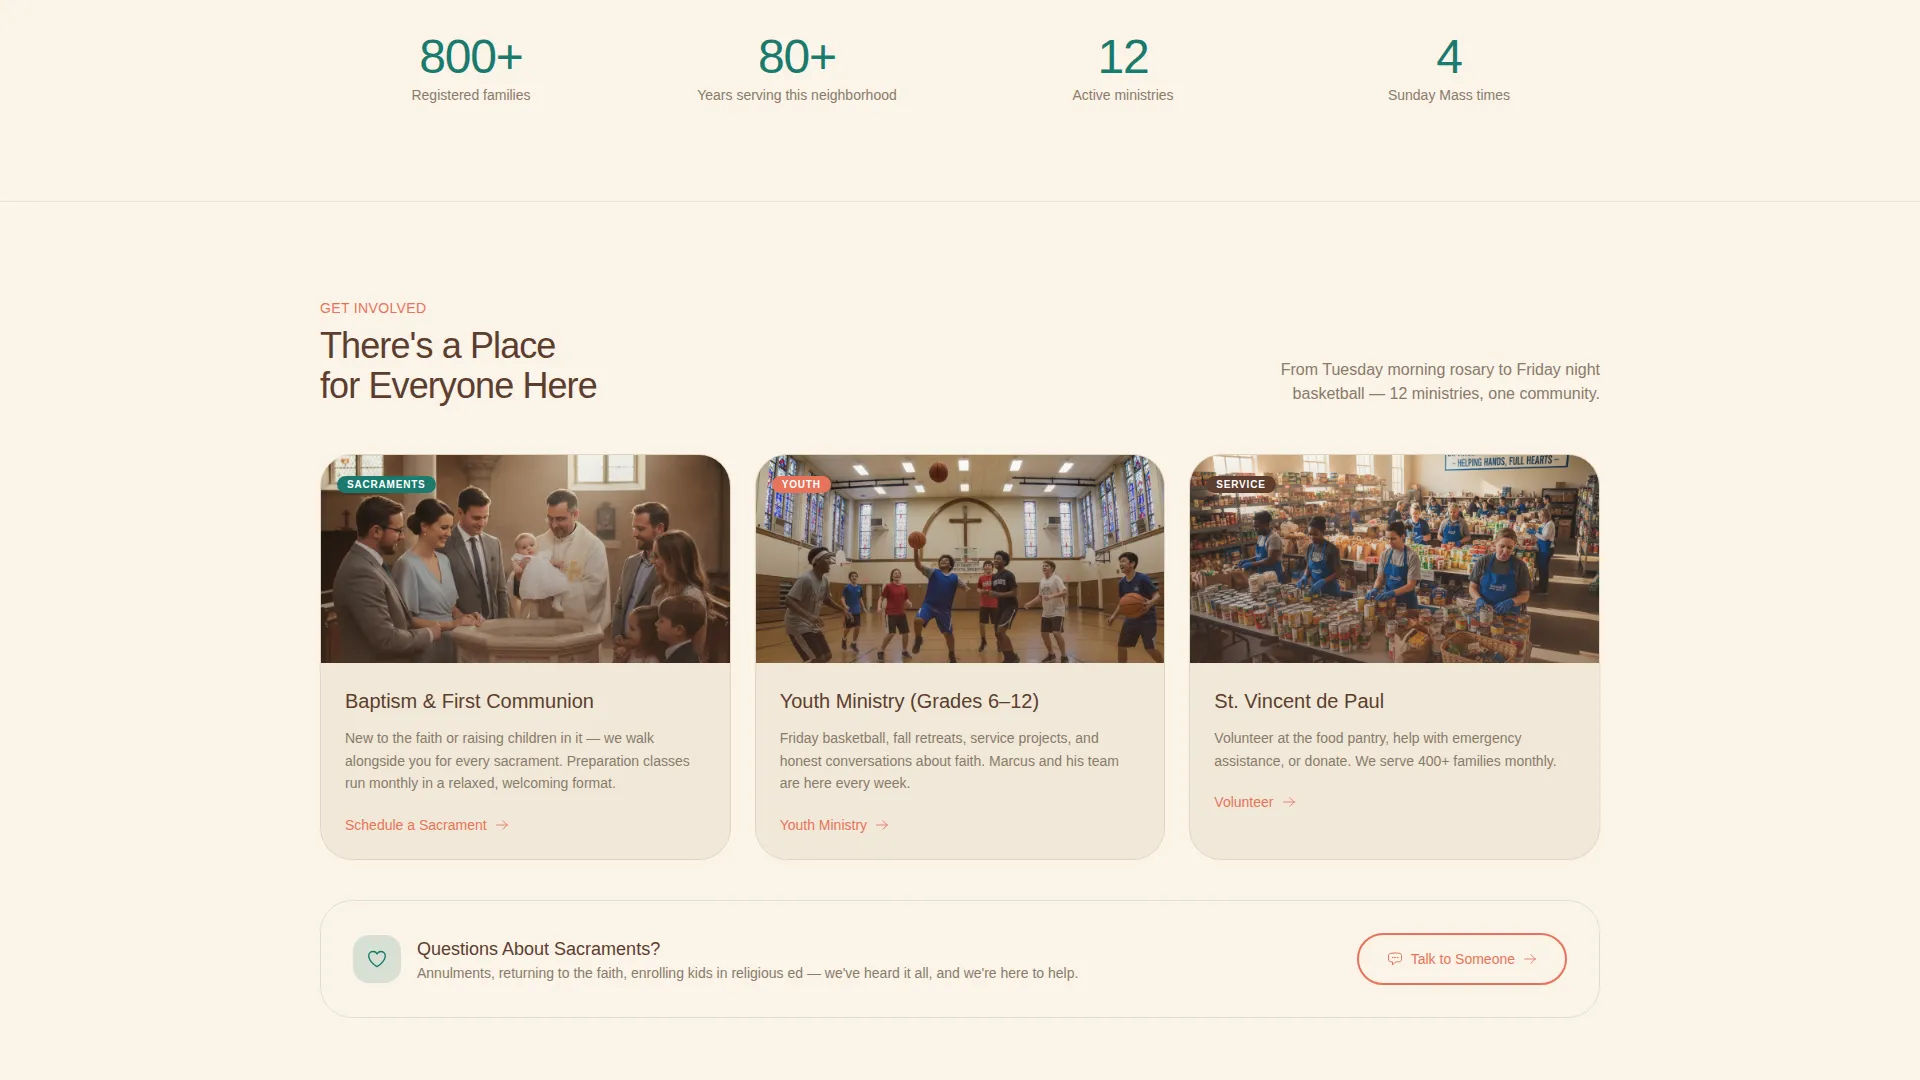Select the SACRAMENTS tag badge
This screenshot has width=1920, height=1080.
pos(386,484)
